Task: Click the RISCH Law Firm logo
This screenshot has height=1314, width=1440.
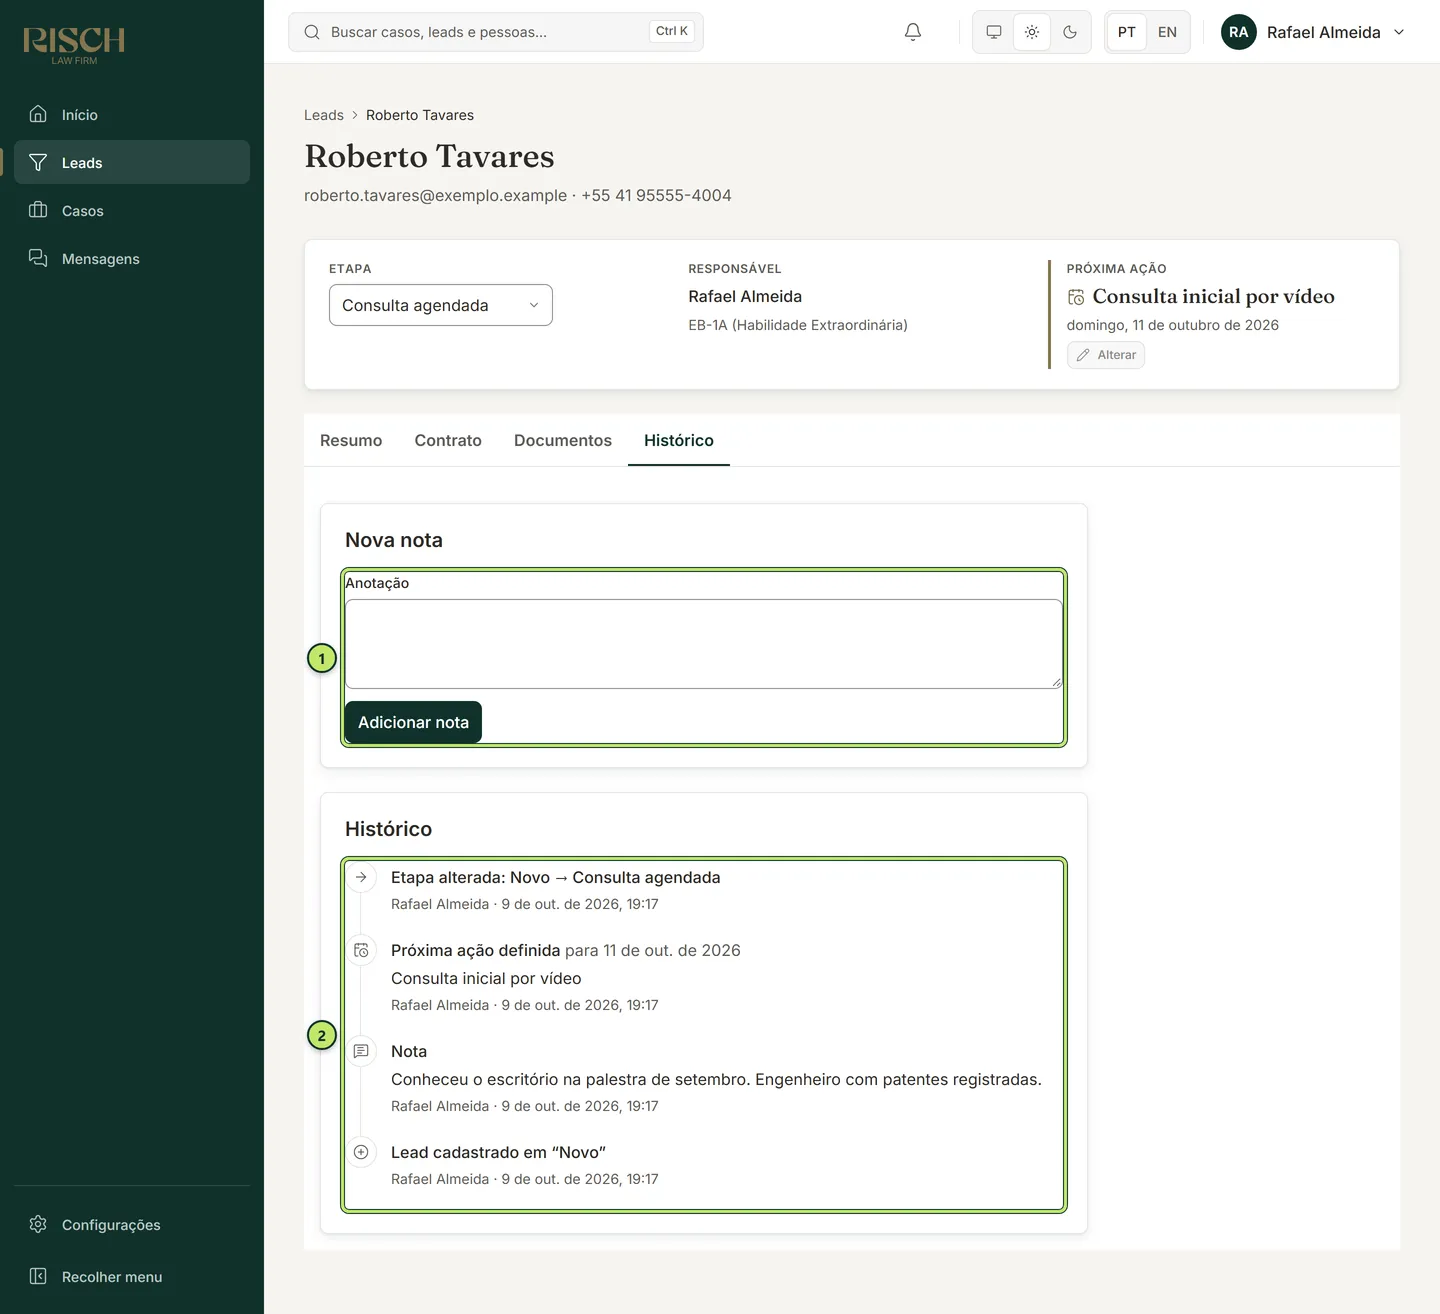Action: point(74,45)
